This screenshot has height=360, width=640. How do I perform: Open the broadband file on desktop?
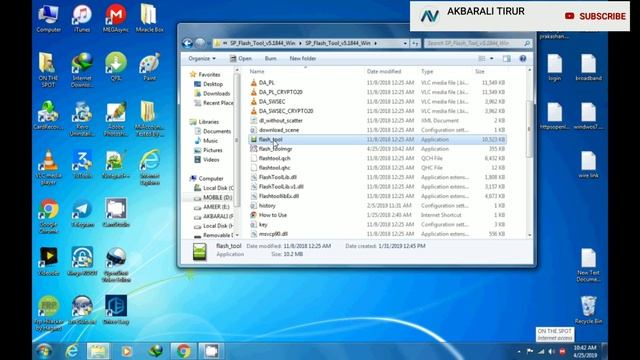tap(589, 67)
